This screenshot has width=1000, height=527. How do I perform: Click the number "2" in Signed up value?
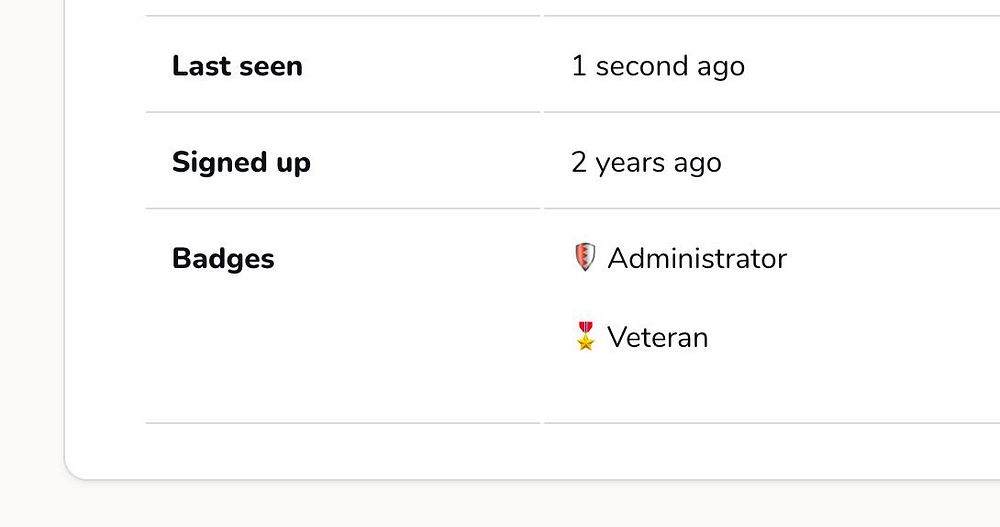point(579,162)
